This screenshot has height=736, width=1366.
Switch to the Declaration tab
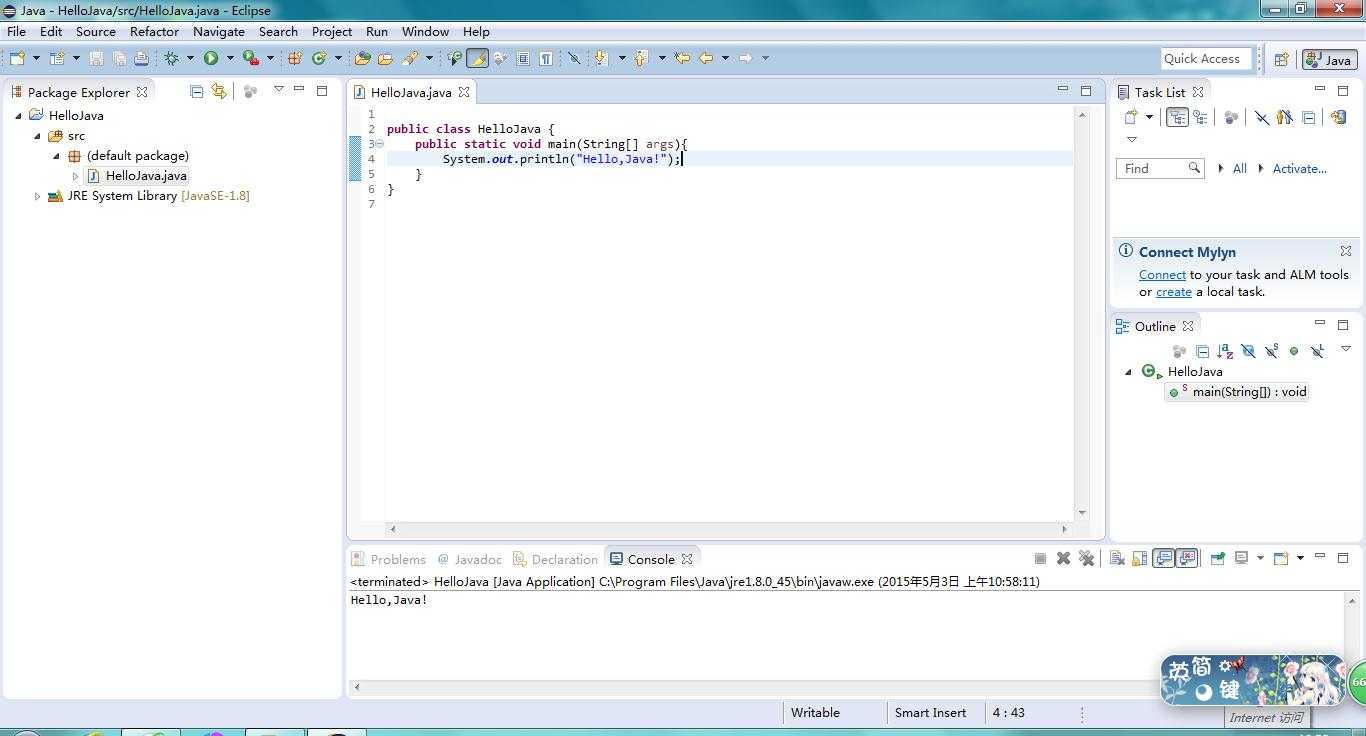[556, 559]
